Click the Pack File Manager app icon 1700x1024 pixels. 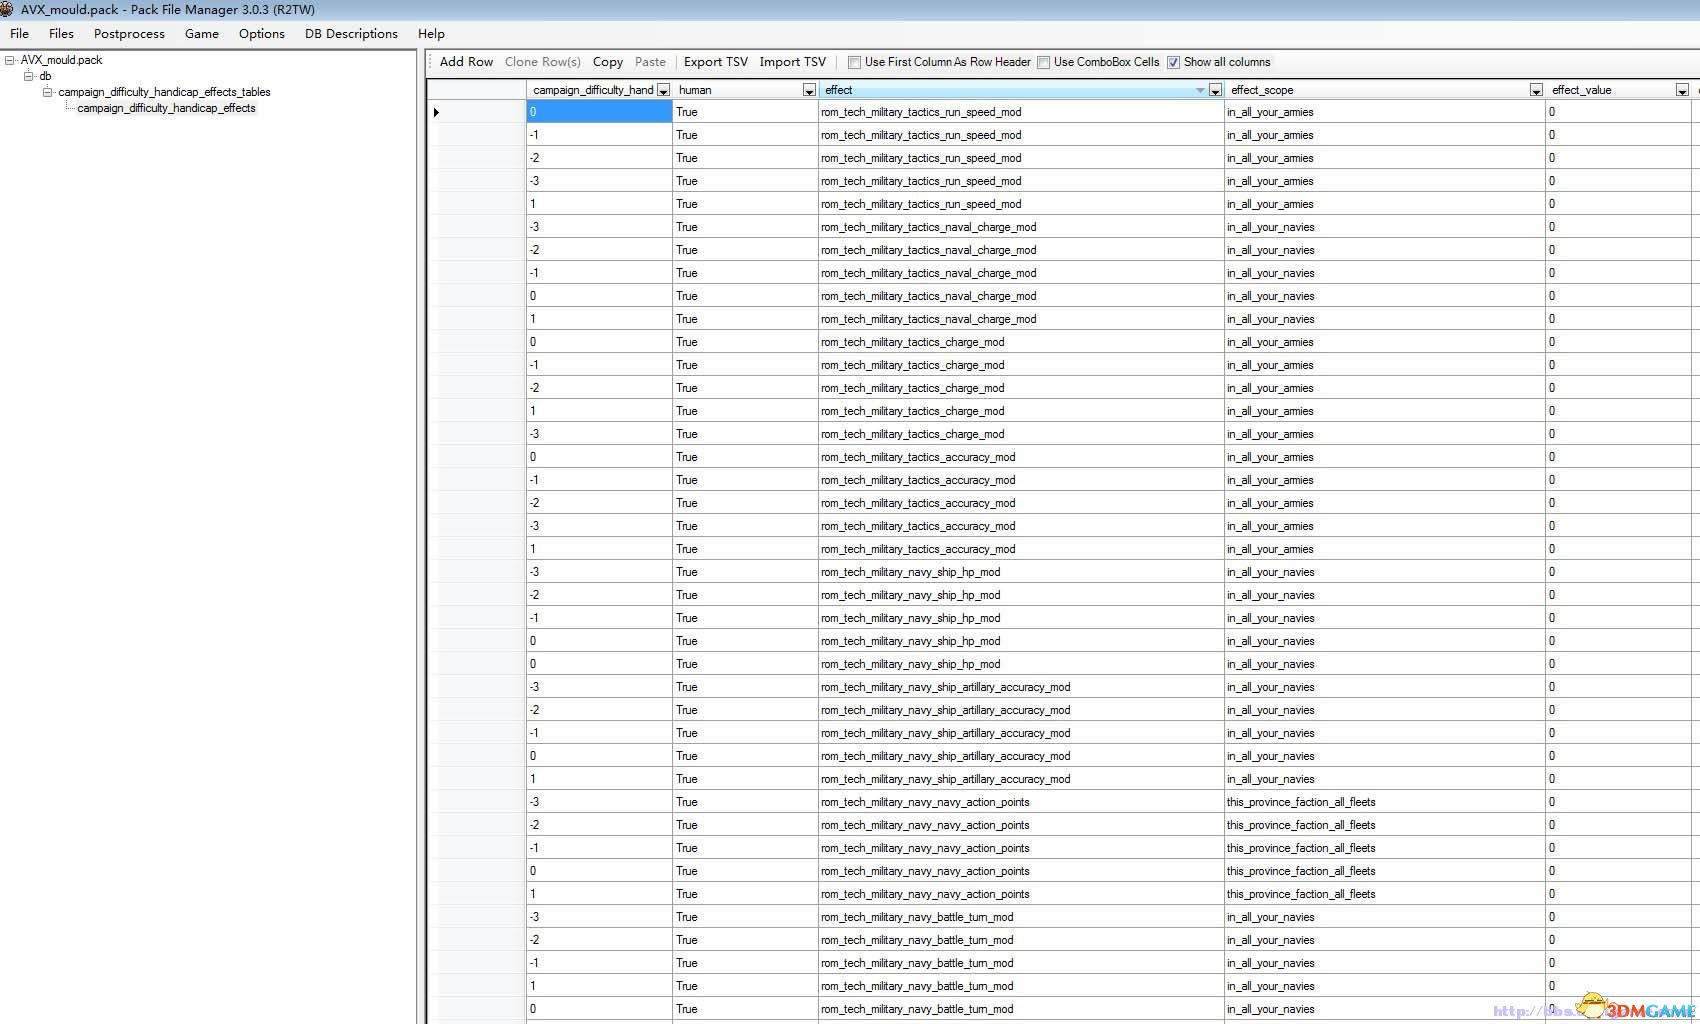7,9
